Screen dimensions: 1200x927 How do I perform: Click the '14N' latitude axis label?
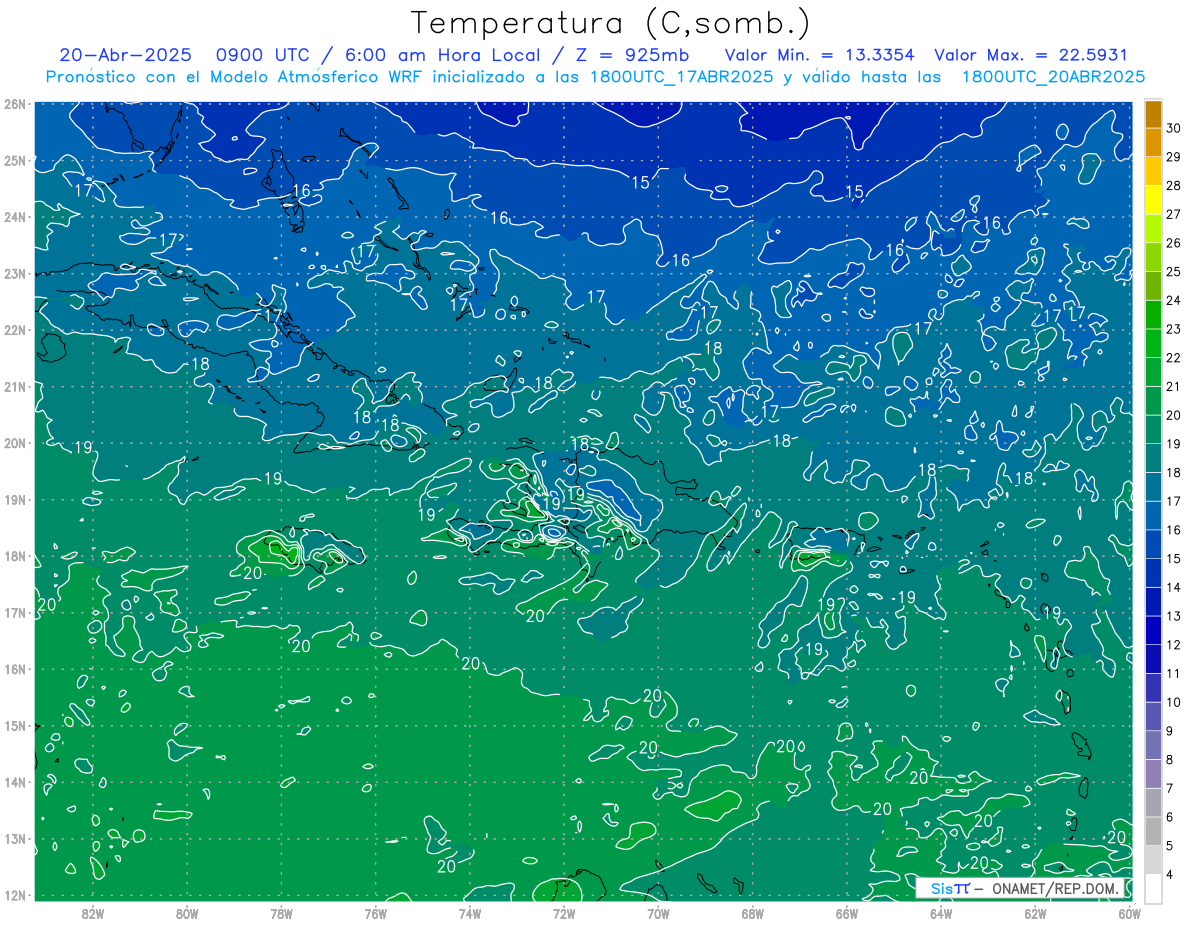pyautogui.click(x=14, y=782)
